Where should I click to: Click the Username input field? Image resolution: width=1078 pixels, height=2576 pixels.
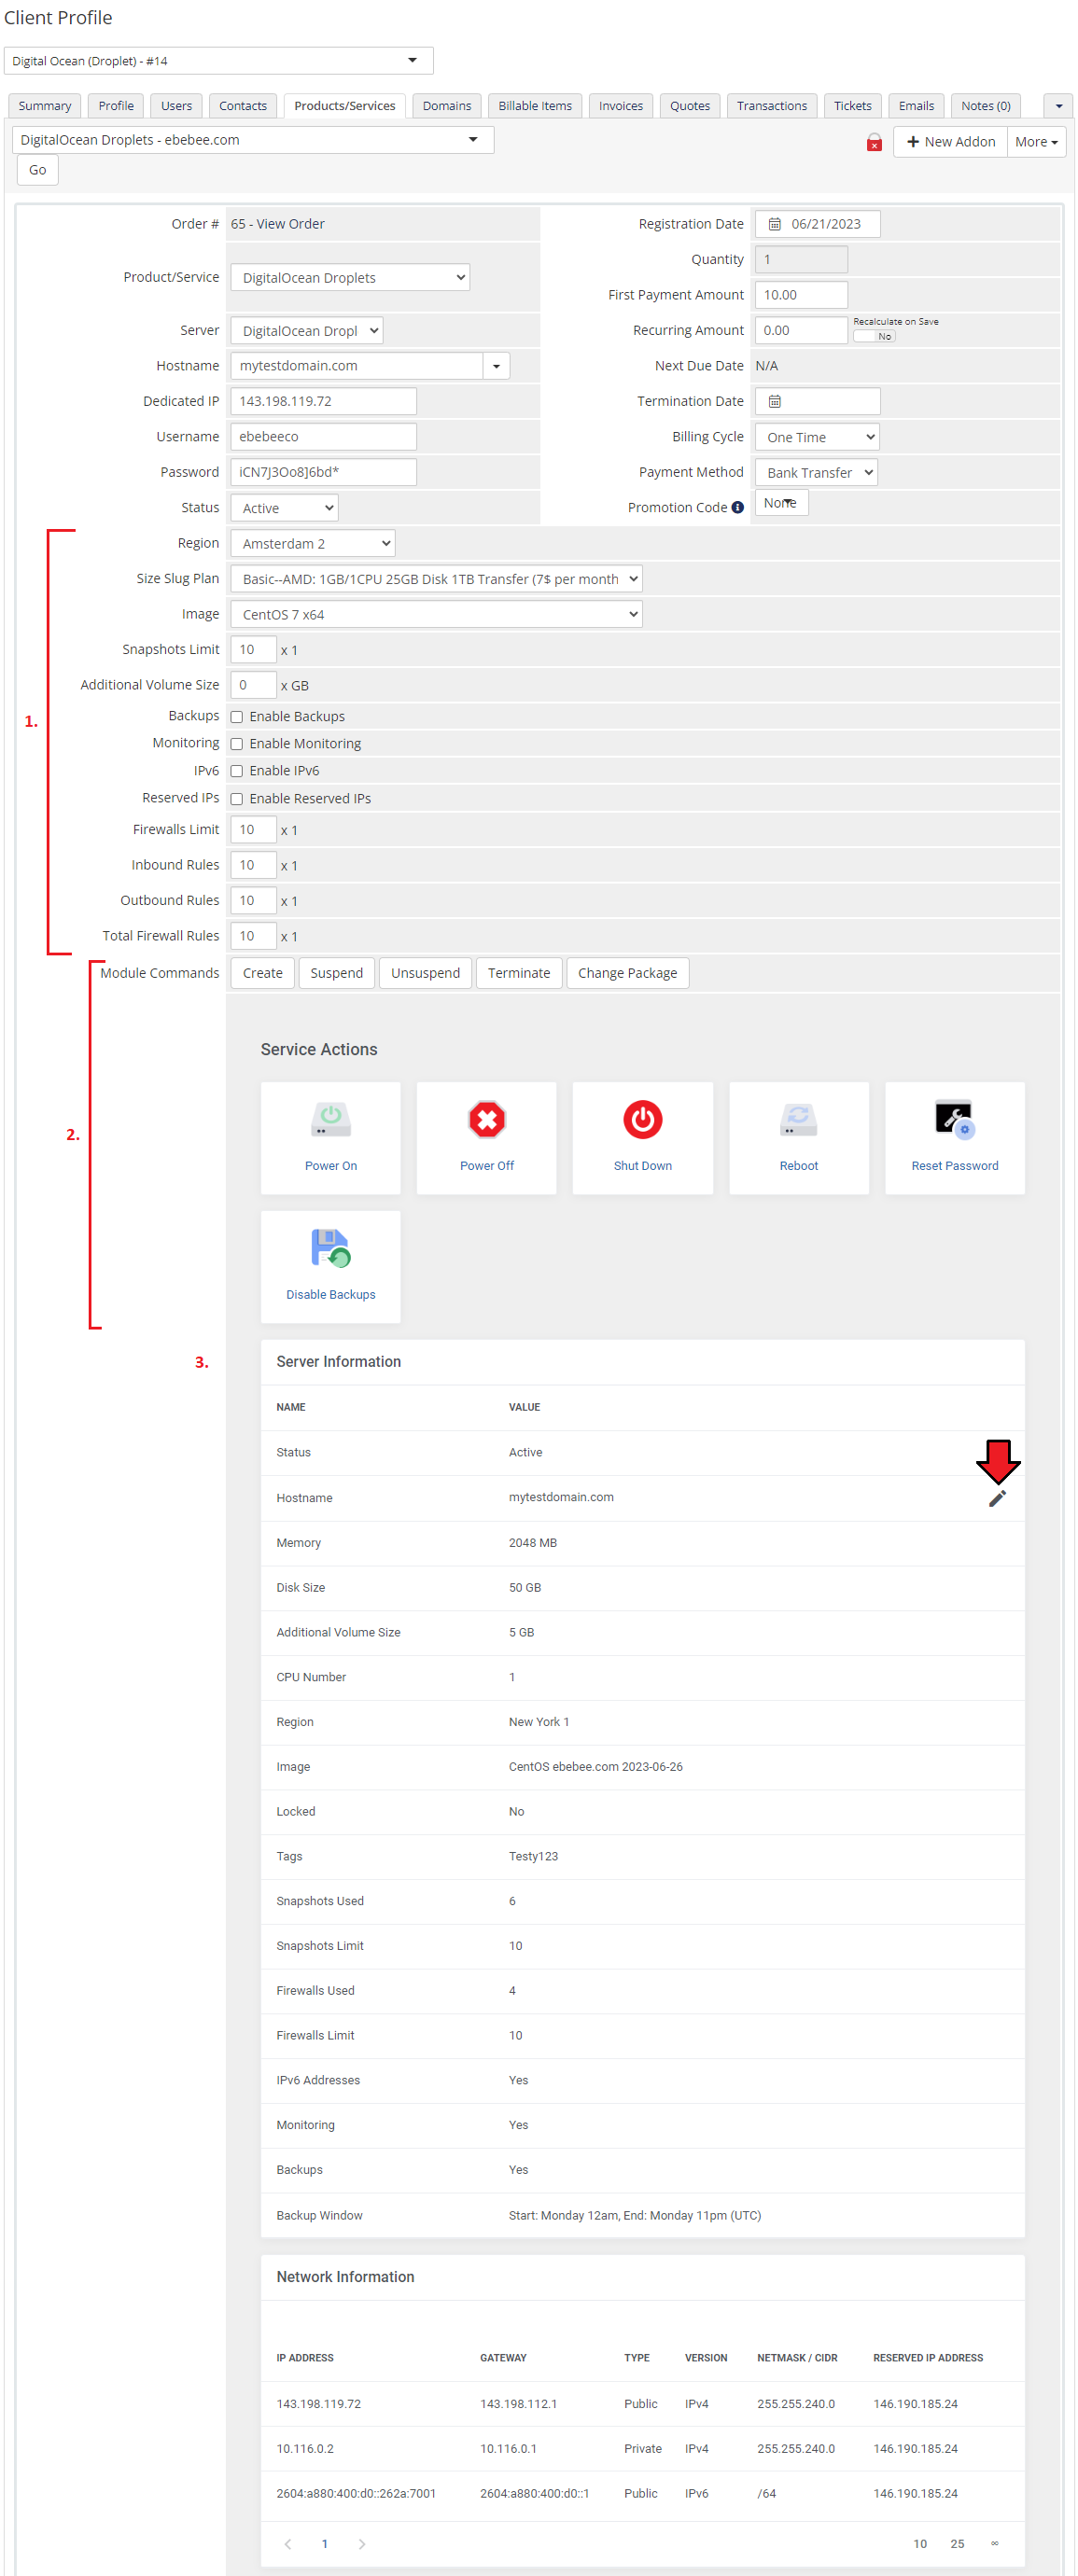click(x=324, y=437)
